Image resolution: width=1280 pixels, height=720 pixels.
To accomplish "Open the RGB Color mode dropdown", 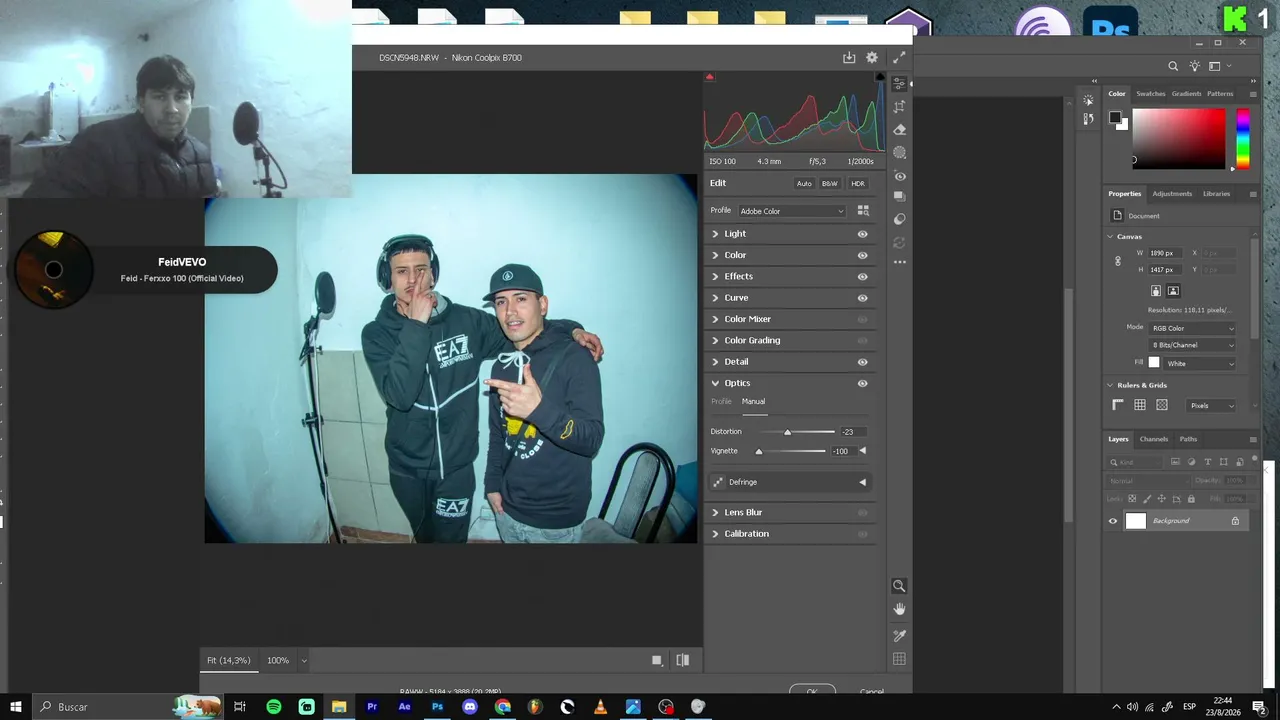I will [x=1193, y=328].
